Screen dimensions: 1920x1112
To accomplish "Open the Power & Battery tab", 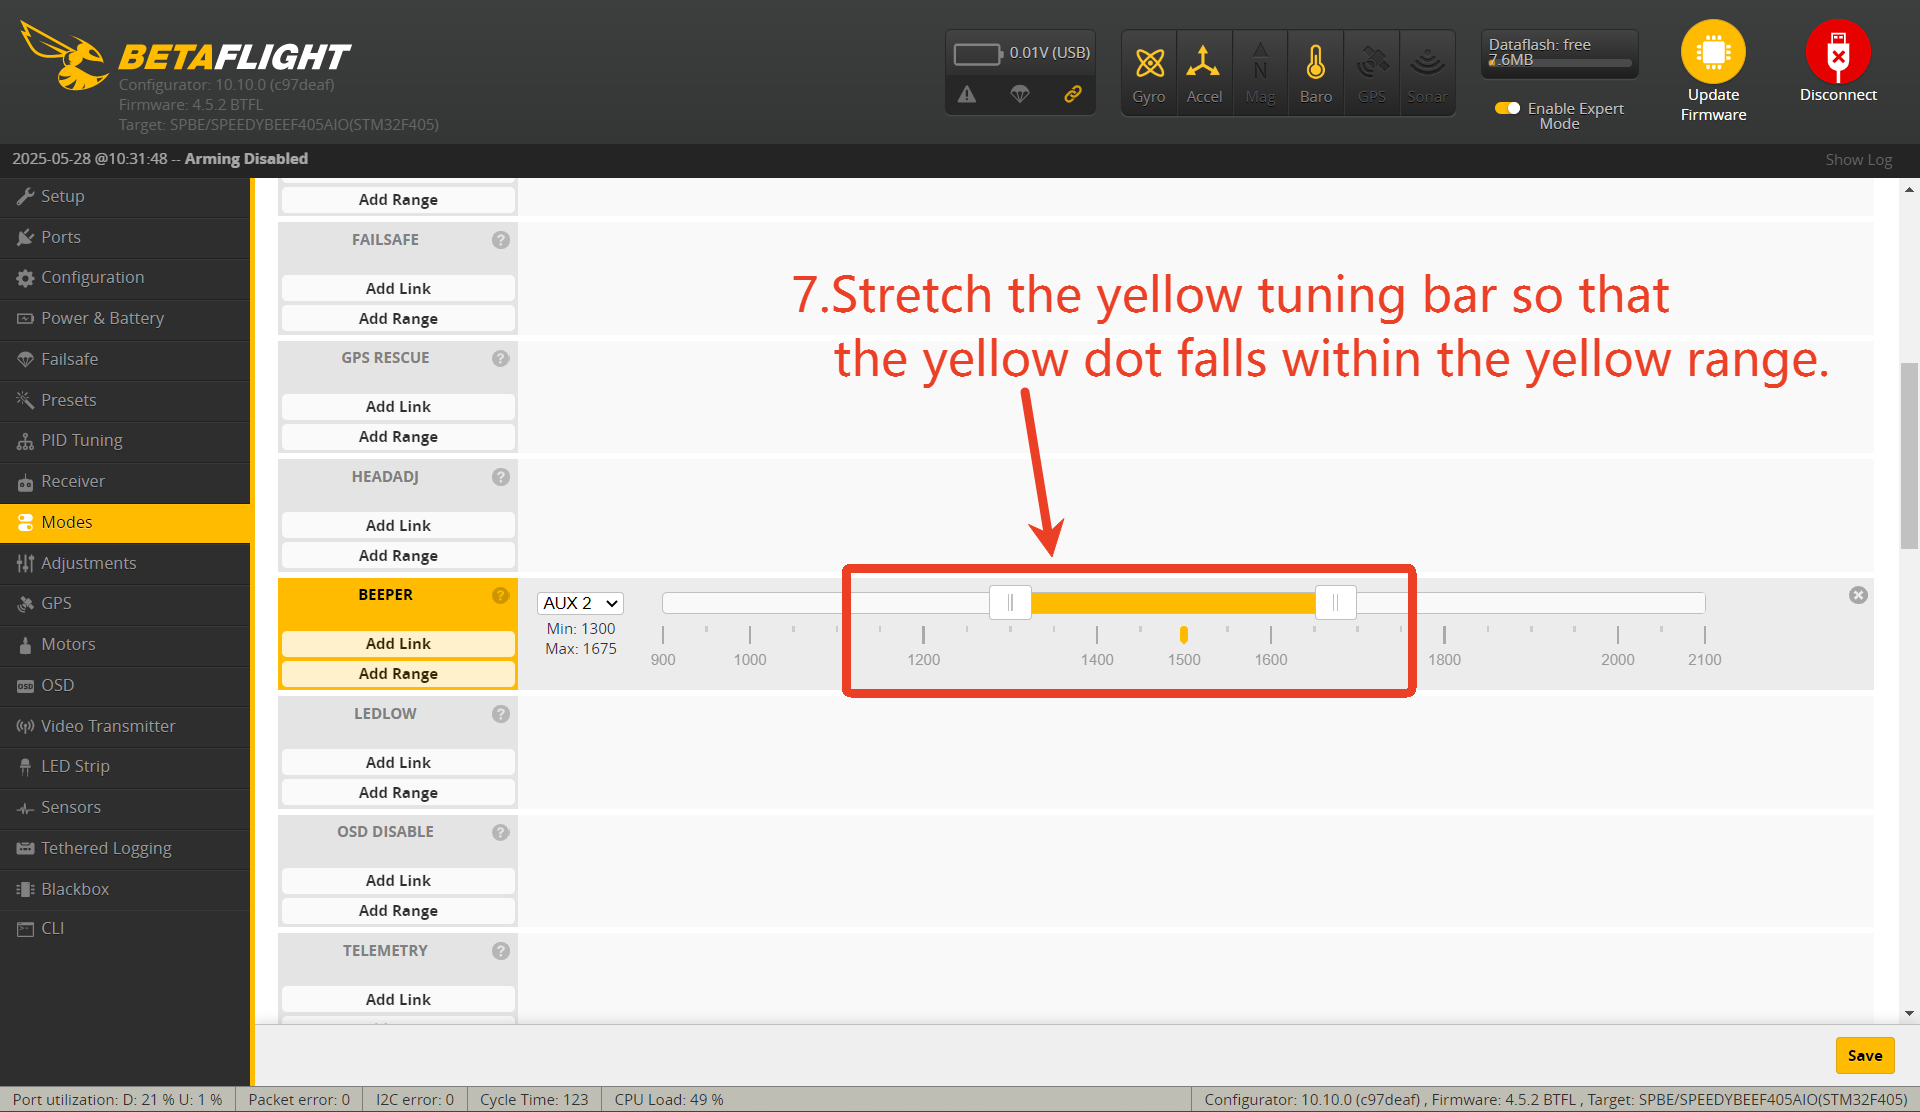I will pos(125,319).
